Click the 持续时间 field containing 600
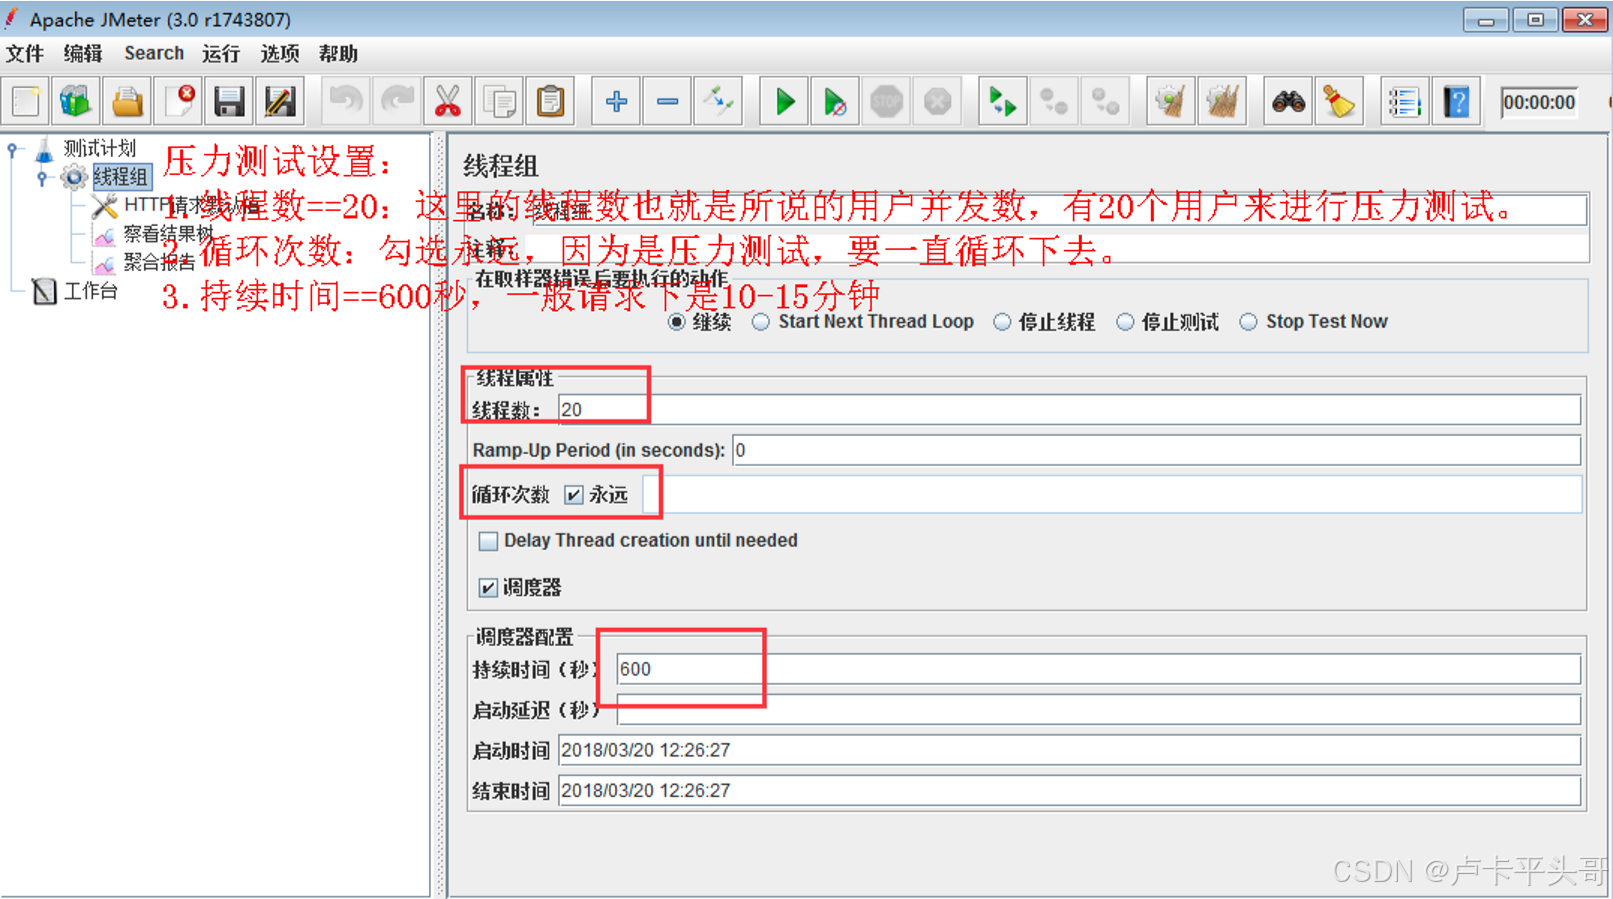 [x=1098, y=669]
